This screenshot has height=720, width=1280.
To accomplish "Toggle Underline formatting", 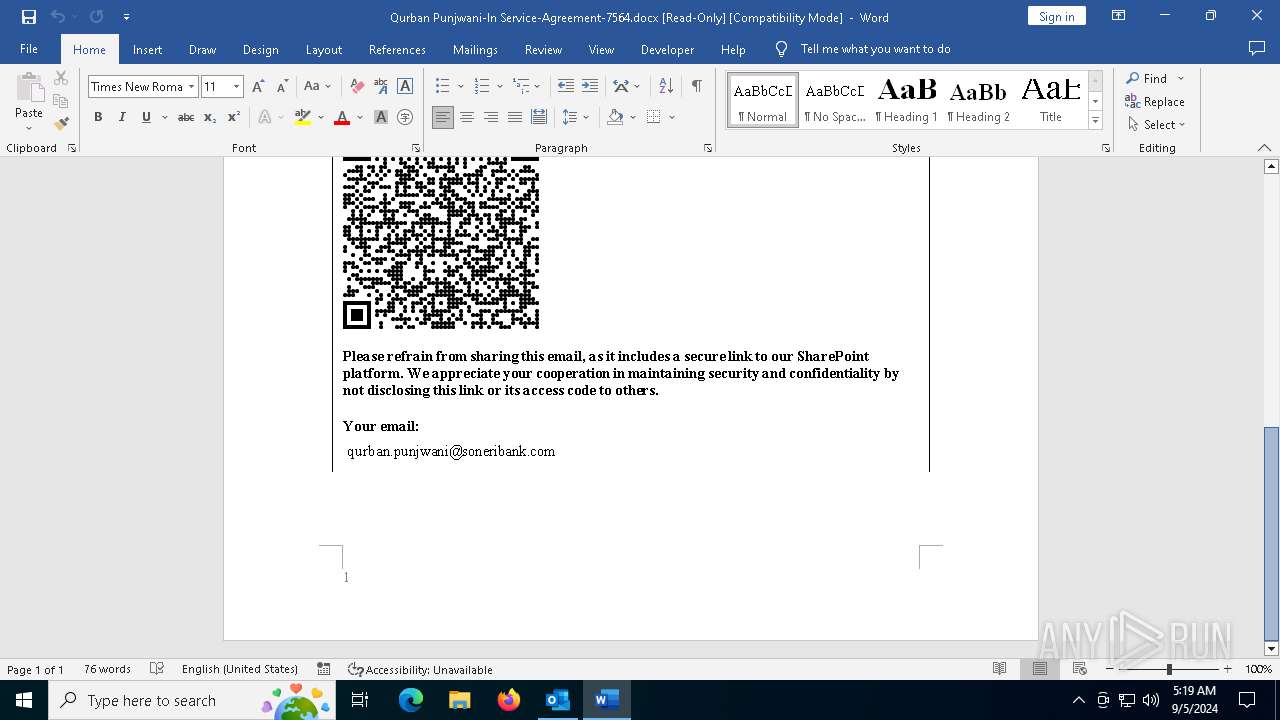I will 146,117.
